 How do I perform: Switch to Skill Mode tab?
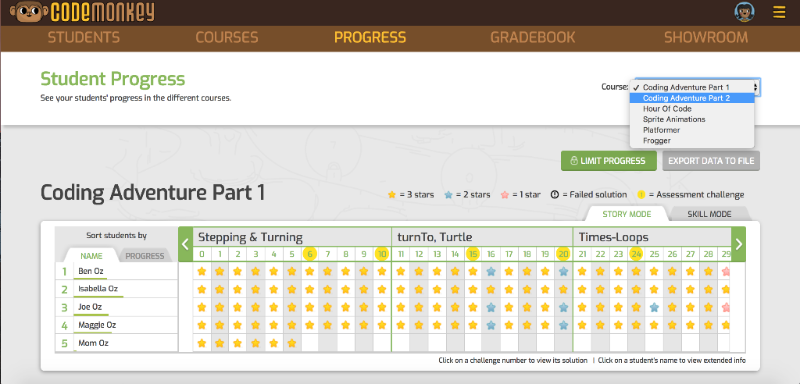[709, 214]
